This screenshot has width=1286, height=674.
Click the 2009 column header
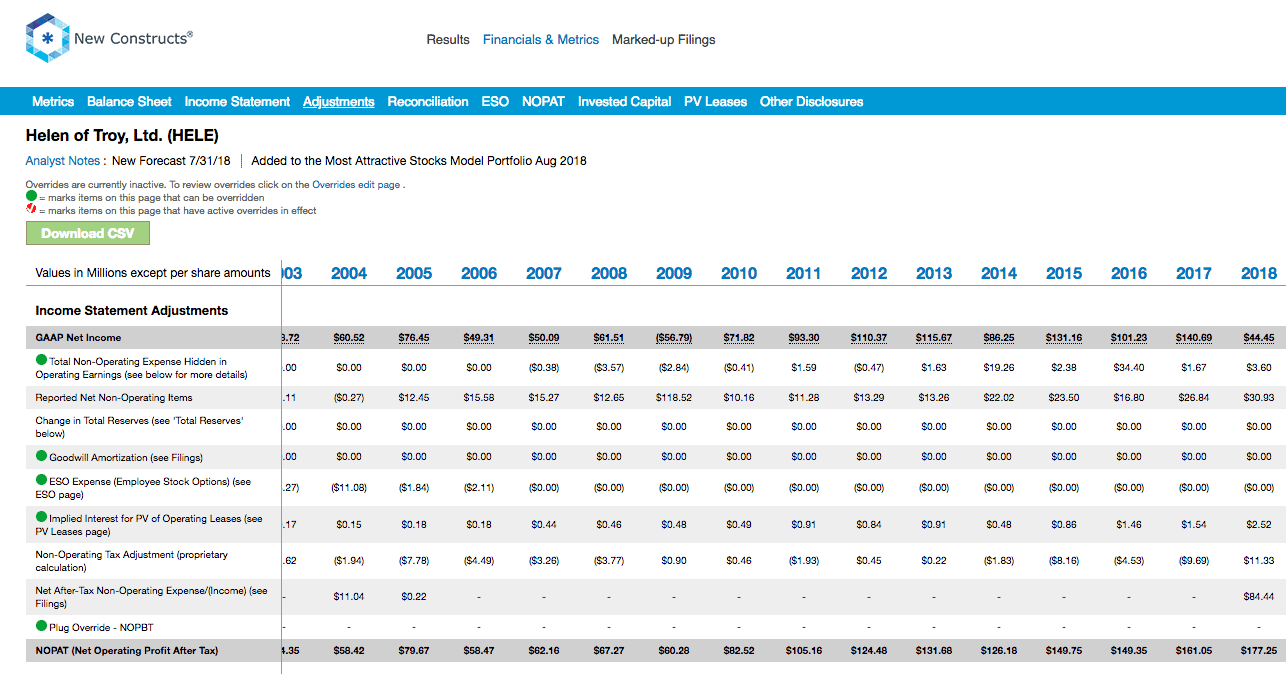(674, 273)
